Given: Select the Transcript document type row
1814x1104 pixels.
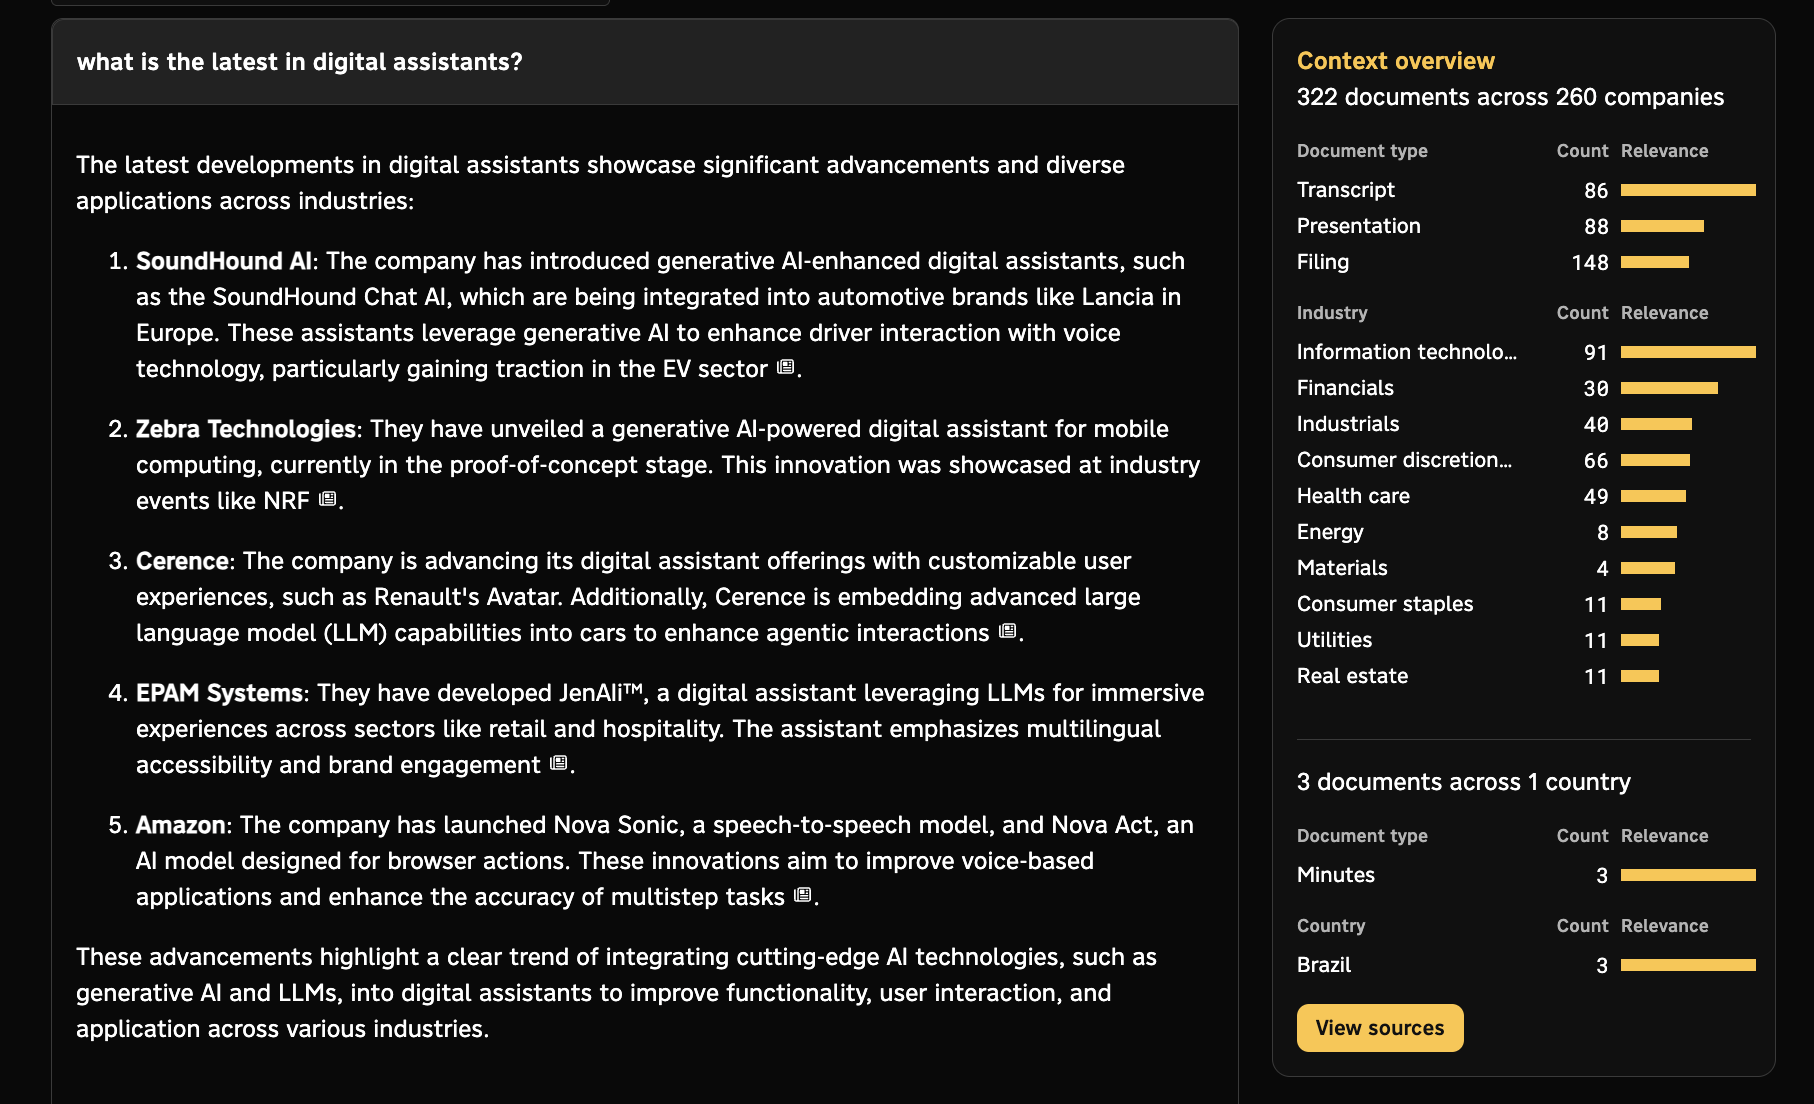Looking at the screenshot, I should 1526,190.
